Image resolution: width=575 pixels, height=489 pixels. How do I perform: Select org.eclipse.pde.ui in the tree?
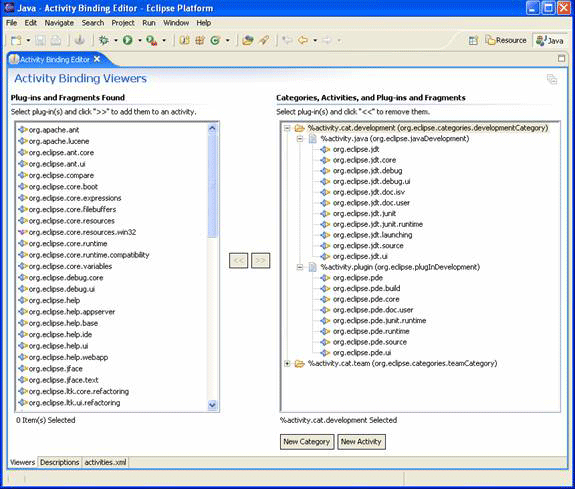[362, 353]
